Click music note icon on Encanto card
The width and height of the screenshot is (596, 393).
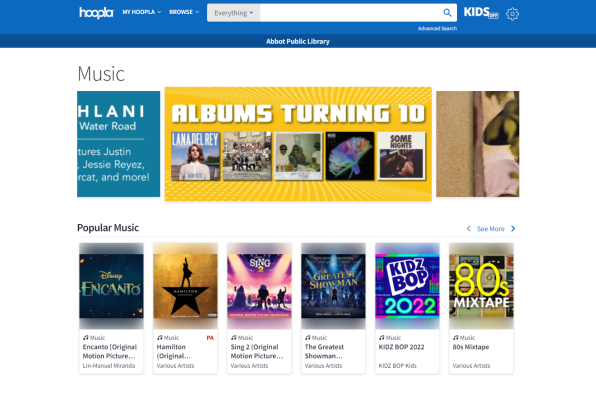coord(86,338)
